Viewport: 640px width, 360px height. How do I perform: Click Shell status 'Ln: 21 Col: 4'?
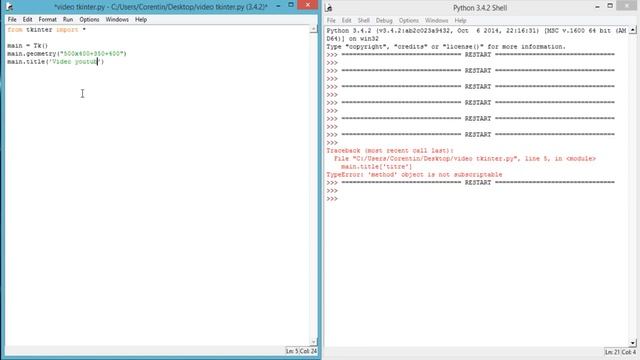pos(620,352)
